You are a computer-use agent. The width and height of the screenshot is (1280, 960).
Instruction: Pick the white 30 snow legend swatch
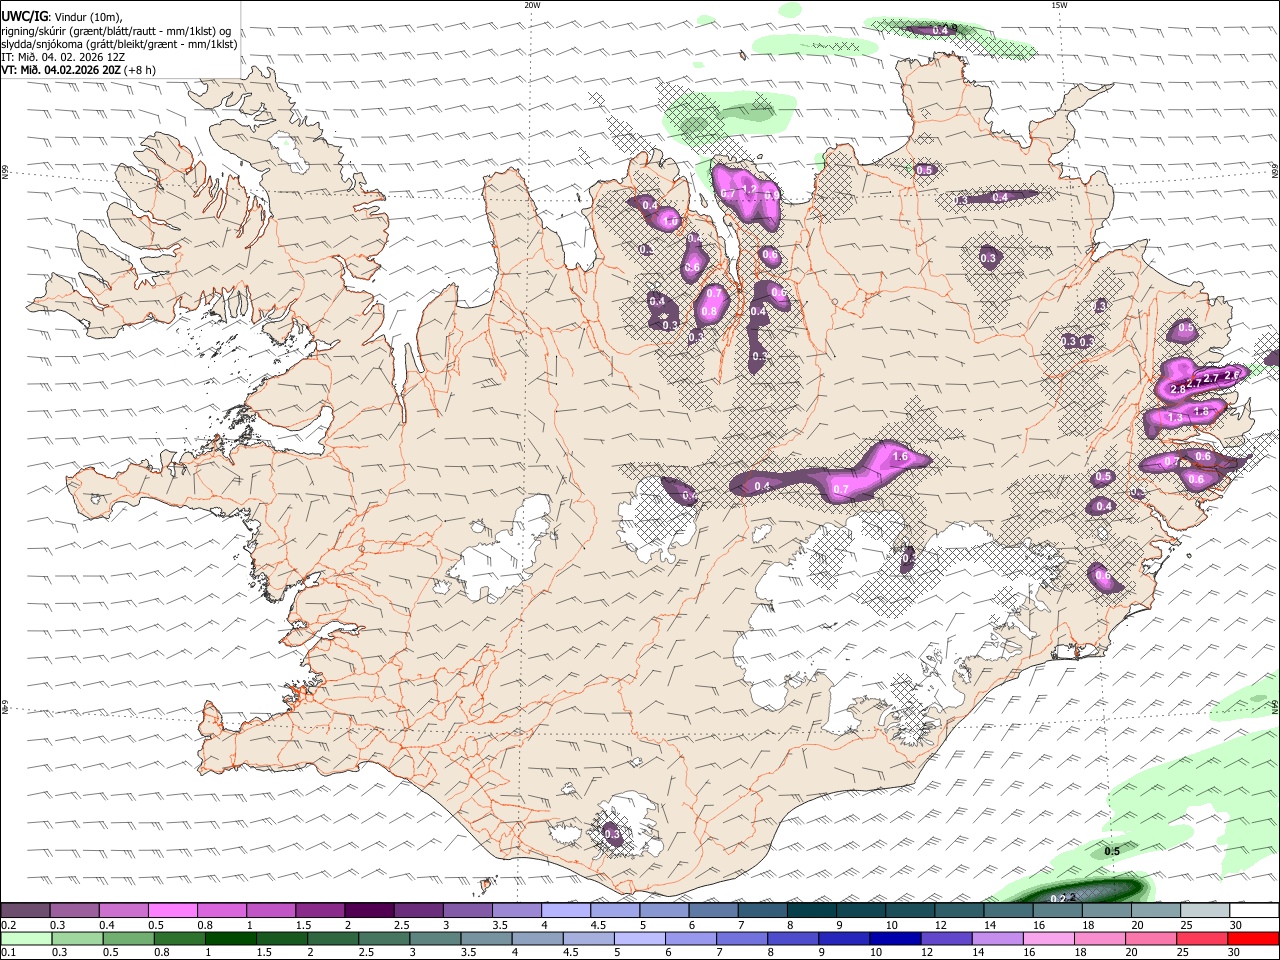point(1254,911)
